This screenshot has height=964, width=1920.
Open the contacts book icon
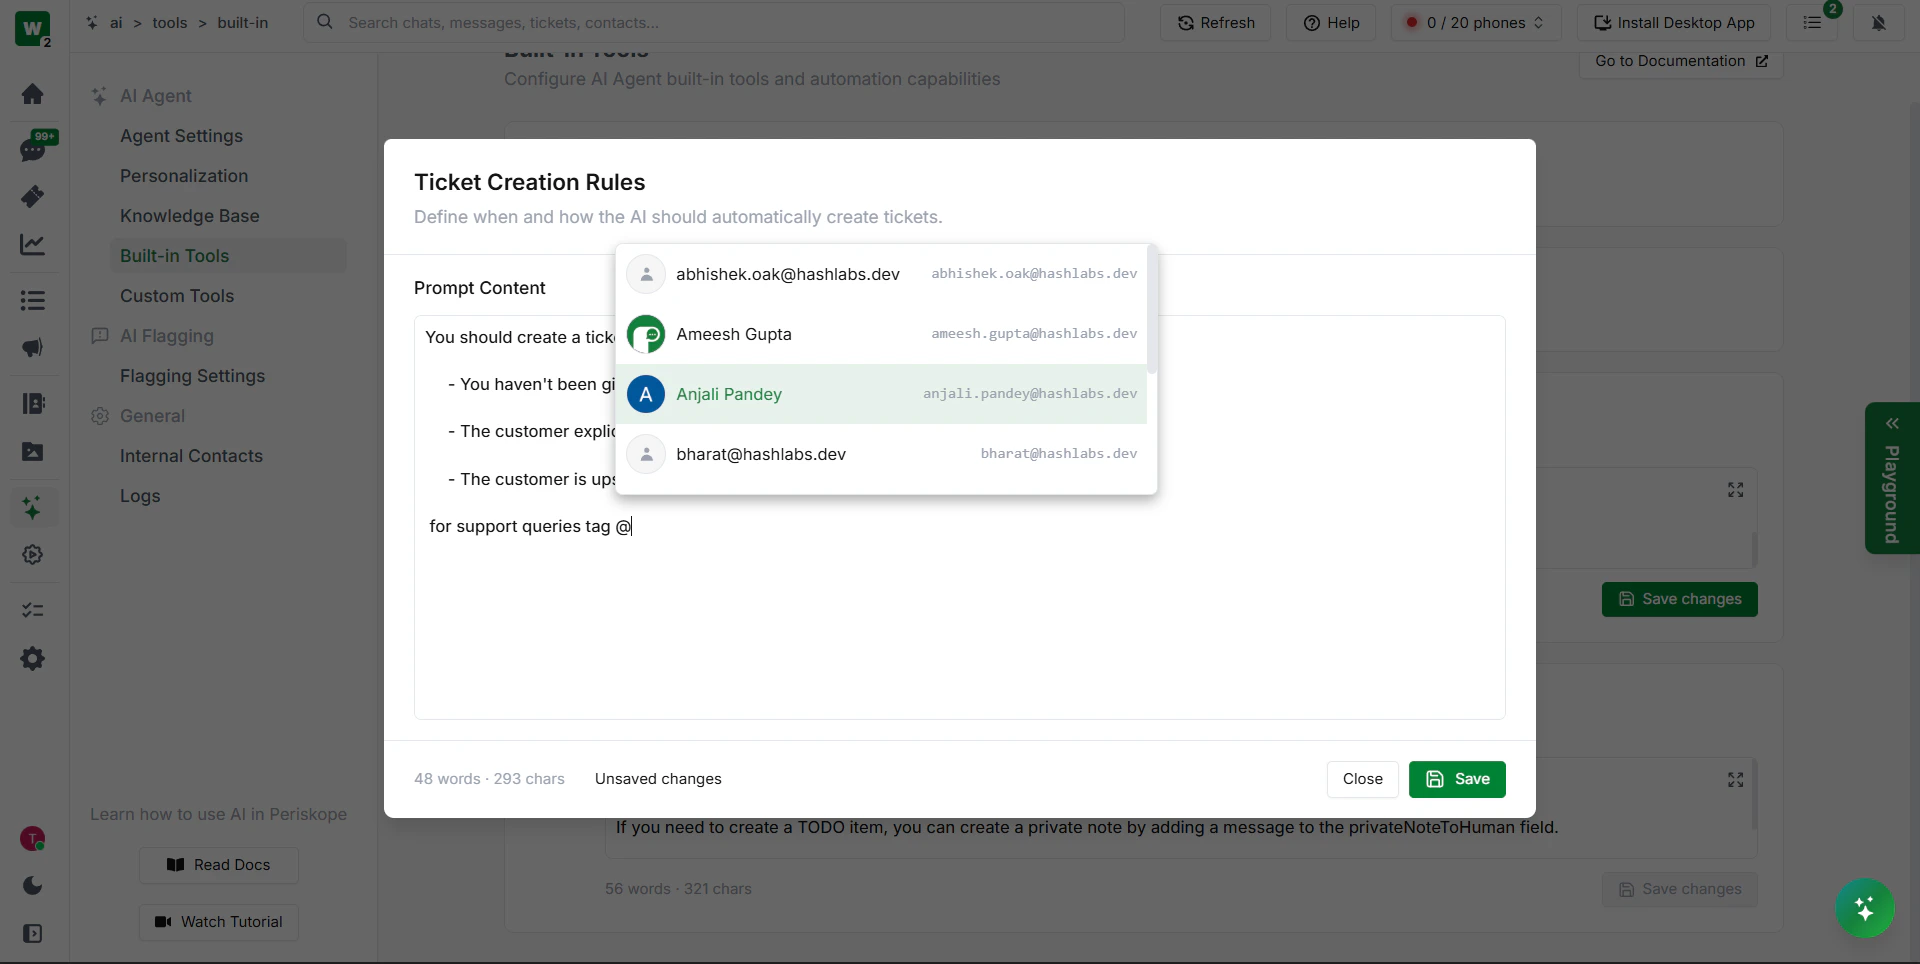click(32, 403)
